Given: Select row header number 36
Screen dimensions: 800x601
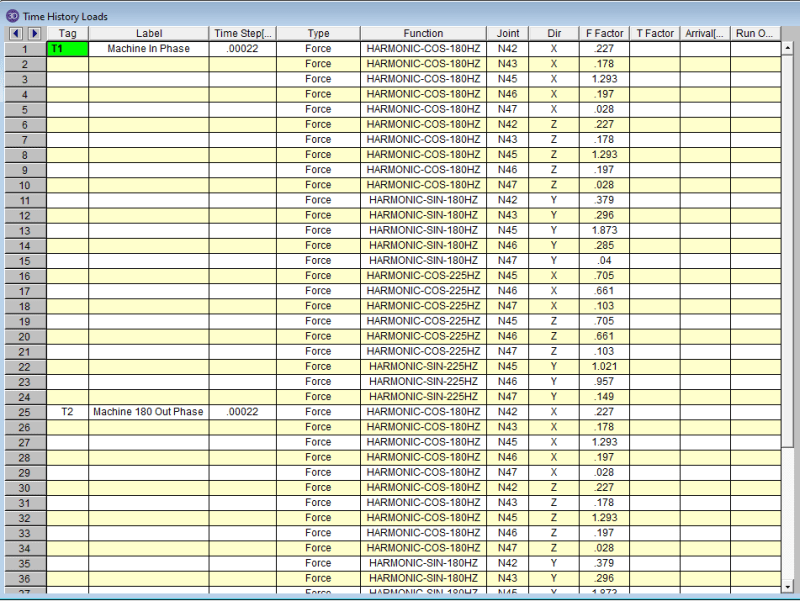Looking at the screenshot, I should 25,579.
